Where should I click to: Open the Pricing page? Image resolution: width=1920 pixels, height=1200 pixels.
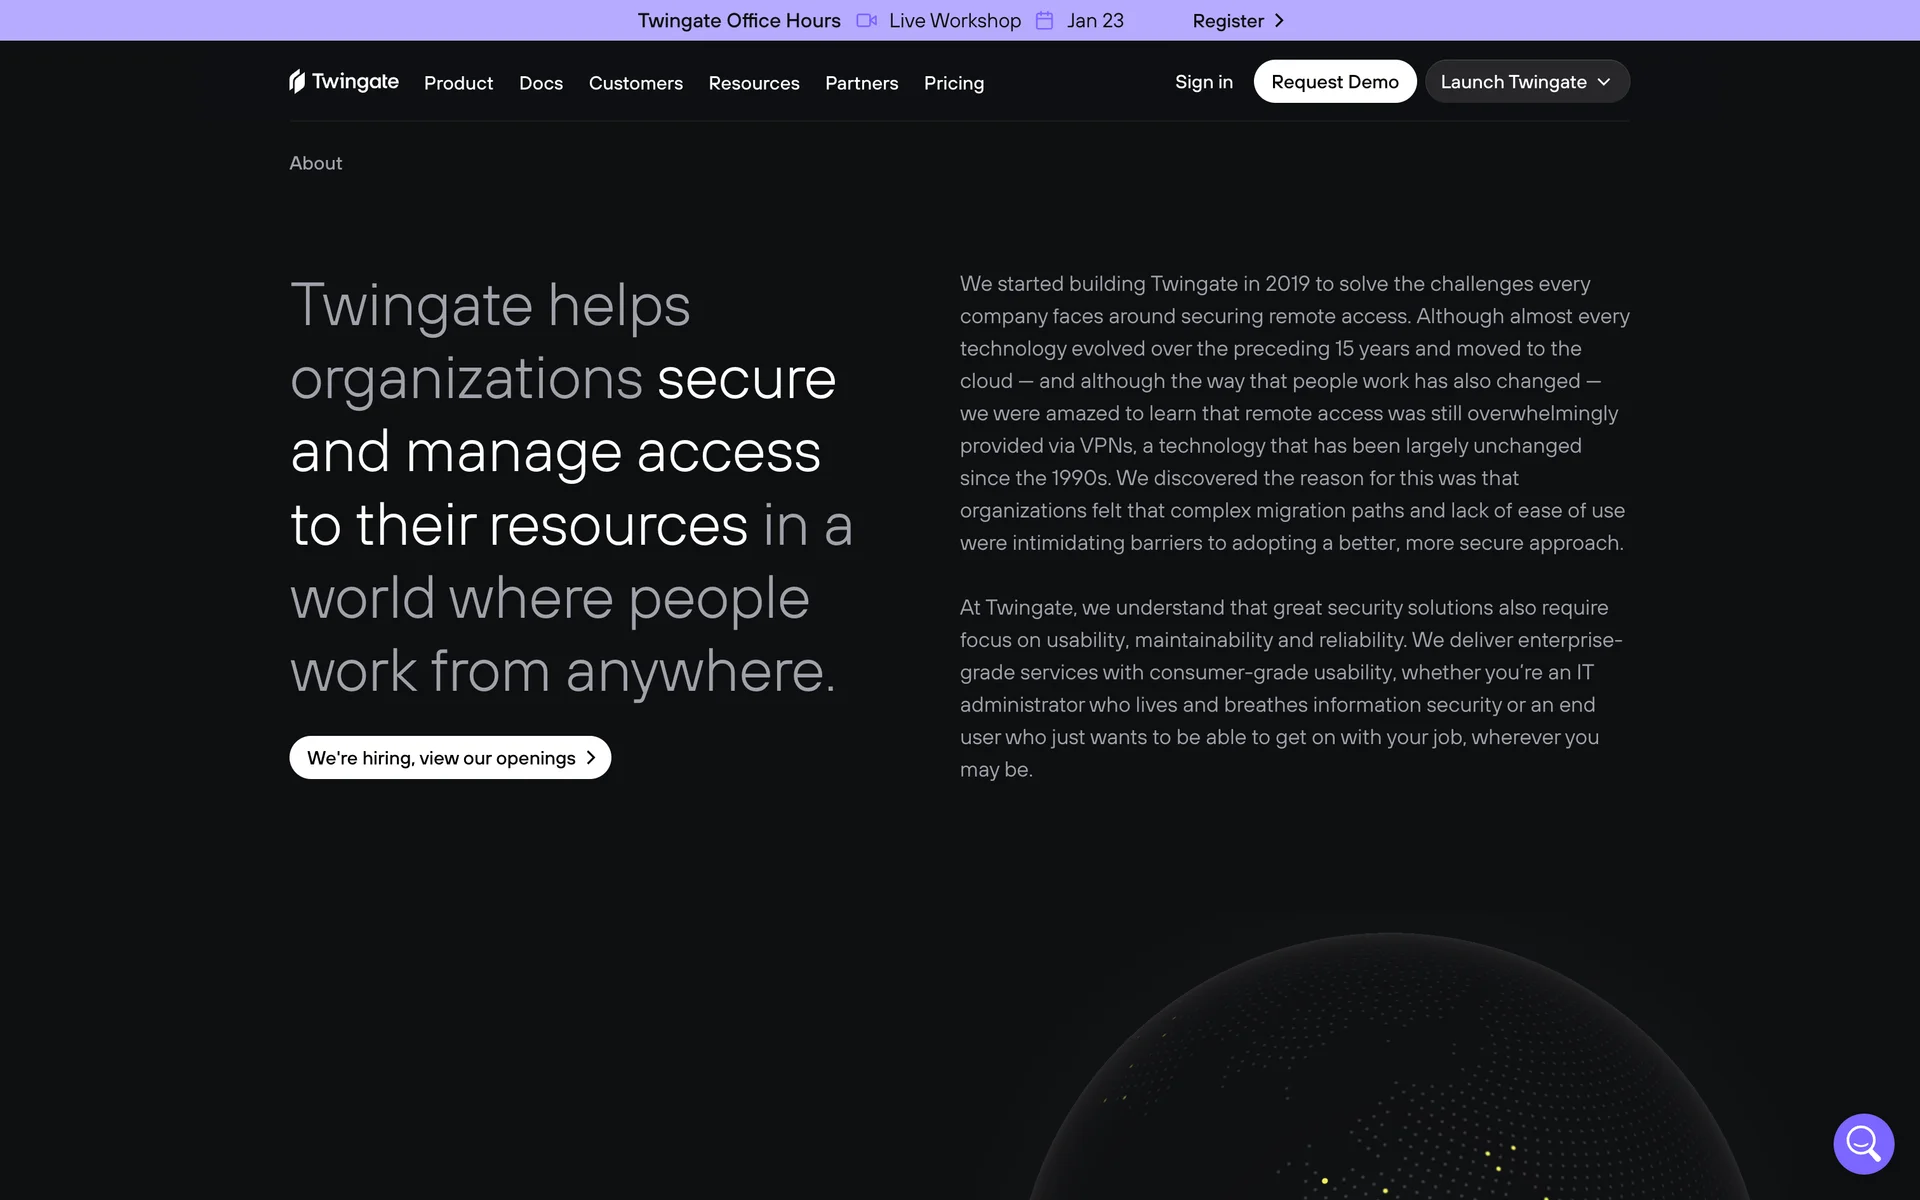pos(953,83)
